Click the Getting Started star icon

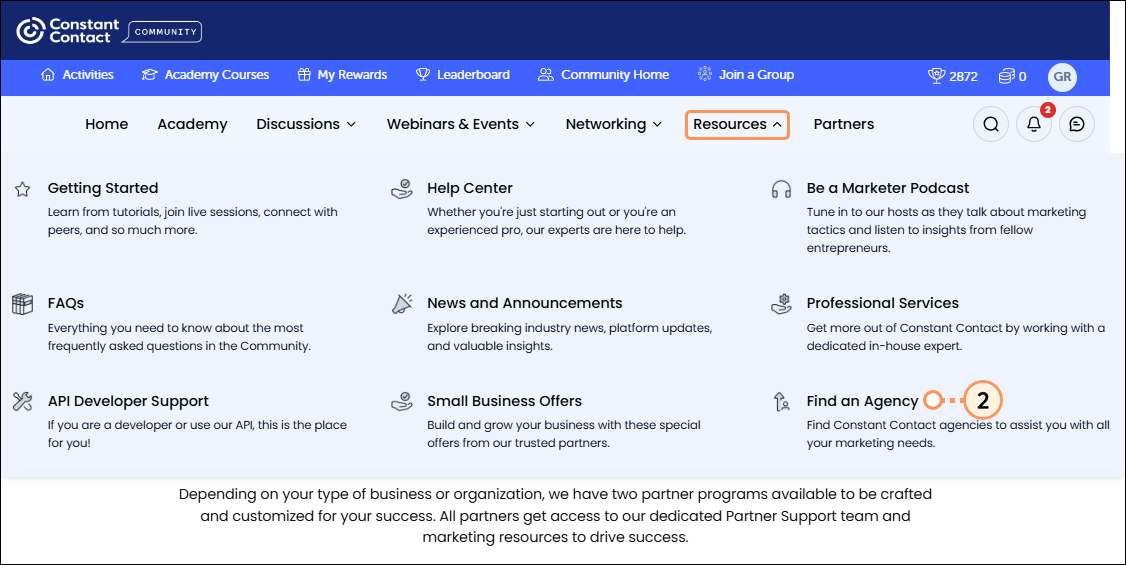[22, 190]
